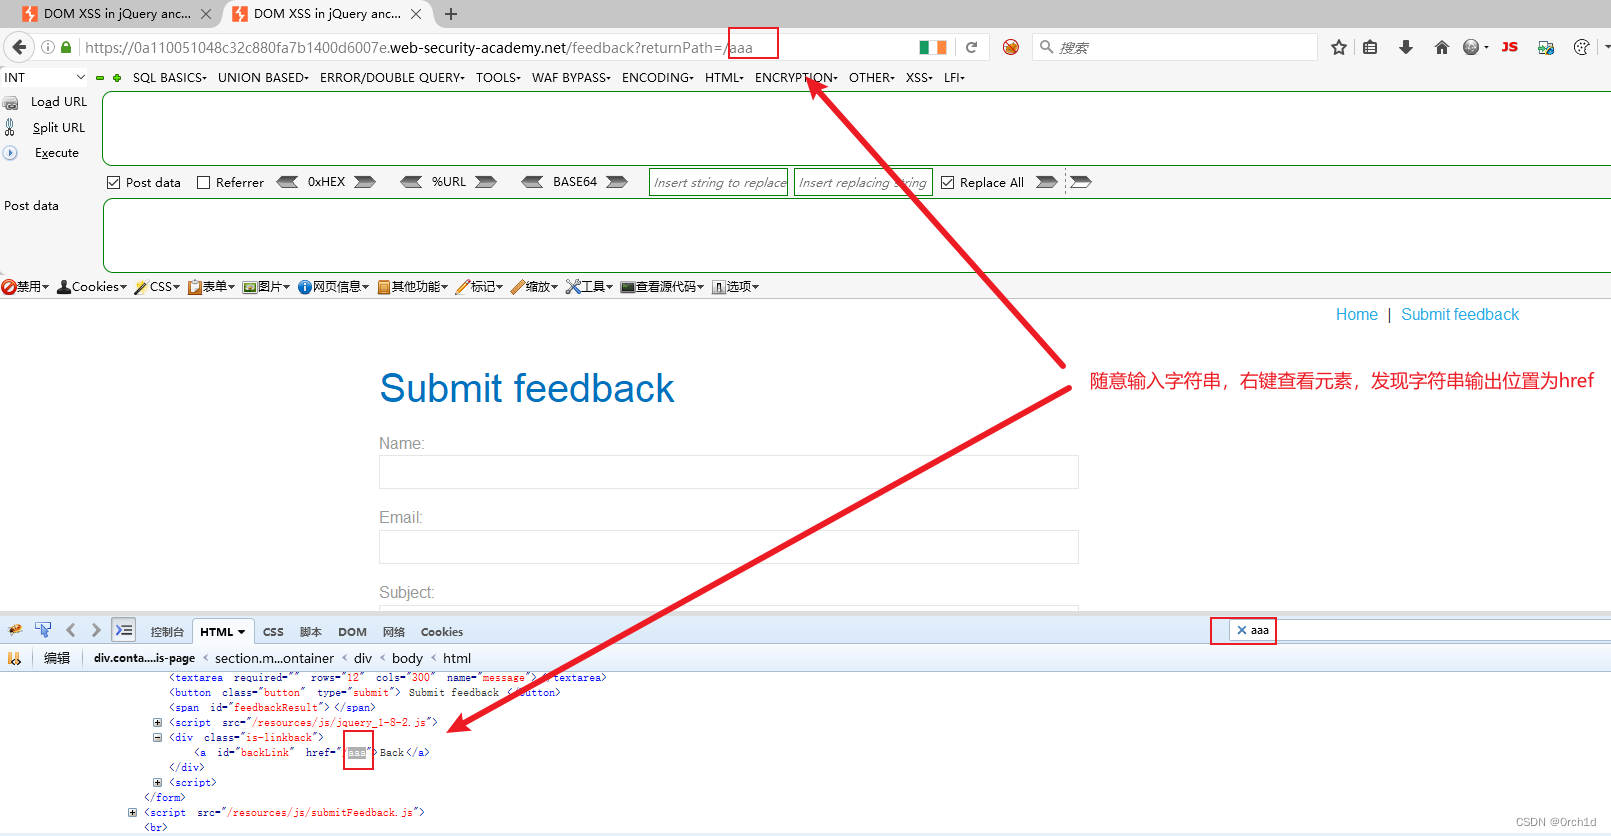Viewport: 1611px width, 836px height.
Task: Collapse the div is-linkback node
Action: click(x=157, y=737)
